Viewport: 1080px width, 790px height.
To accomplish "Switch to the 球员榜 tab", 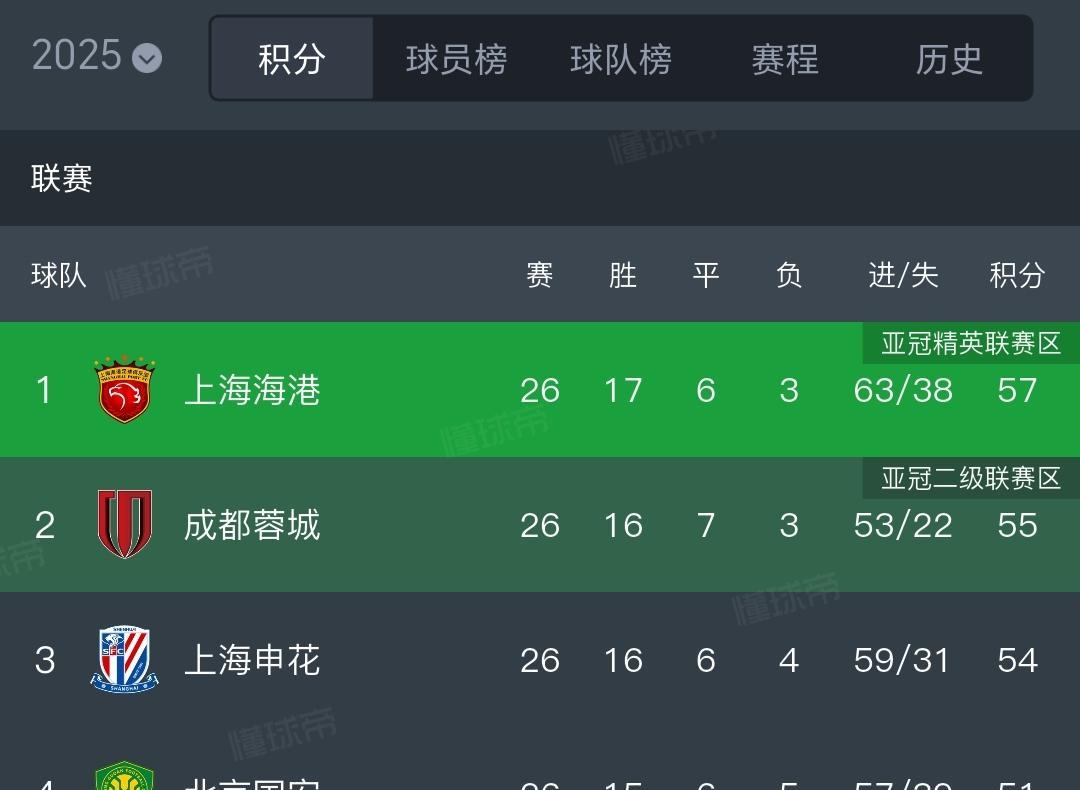I will tap(456, 59).
